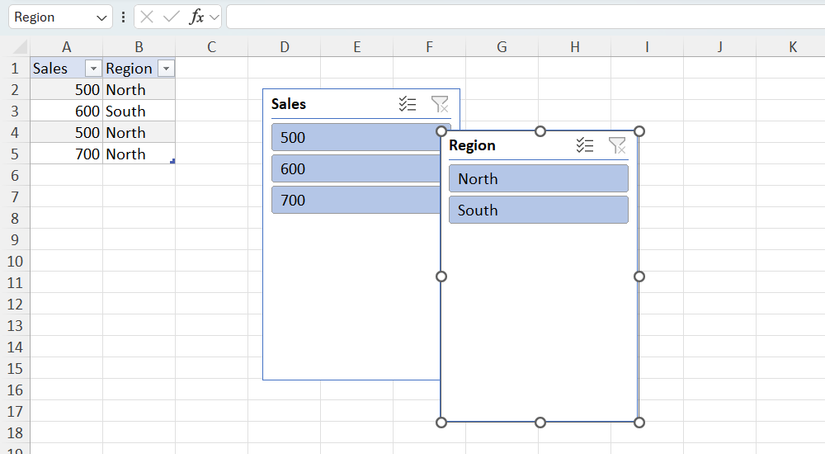Clear filter on Sales slicer
Image resolution: width=825 pixels, height=454 pixels.
click(x=439, y=104)
